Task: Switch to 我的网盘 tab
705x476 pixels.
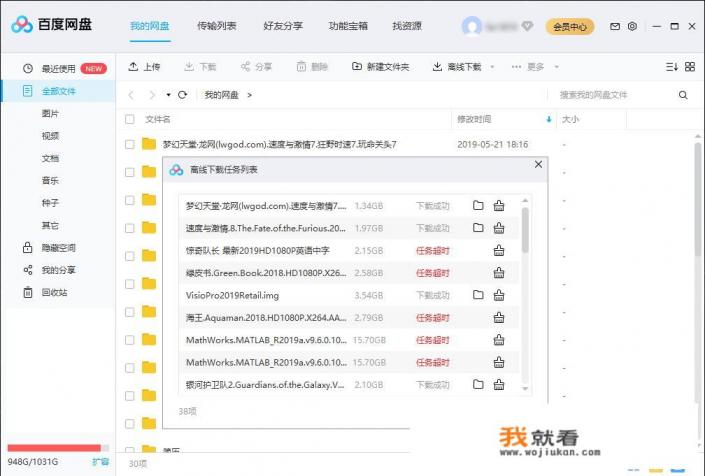Action: [150, 26]
